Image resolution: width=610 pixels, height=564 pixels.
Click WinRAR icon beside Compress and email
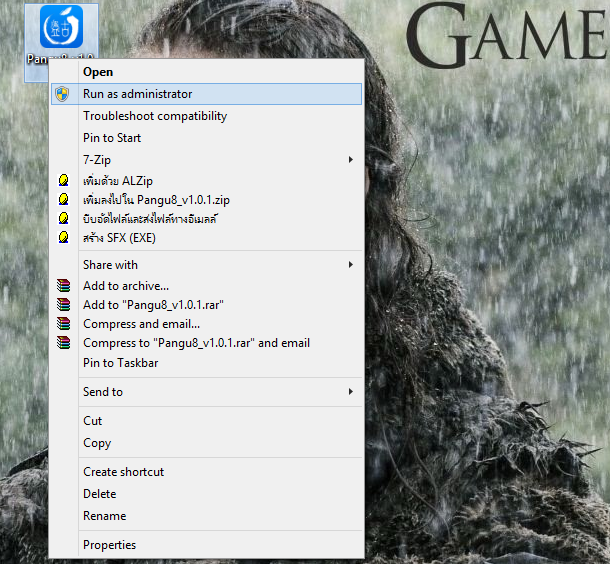(63, 324)
